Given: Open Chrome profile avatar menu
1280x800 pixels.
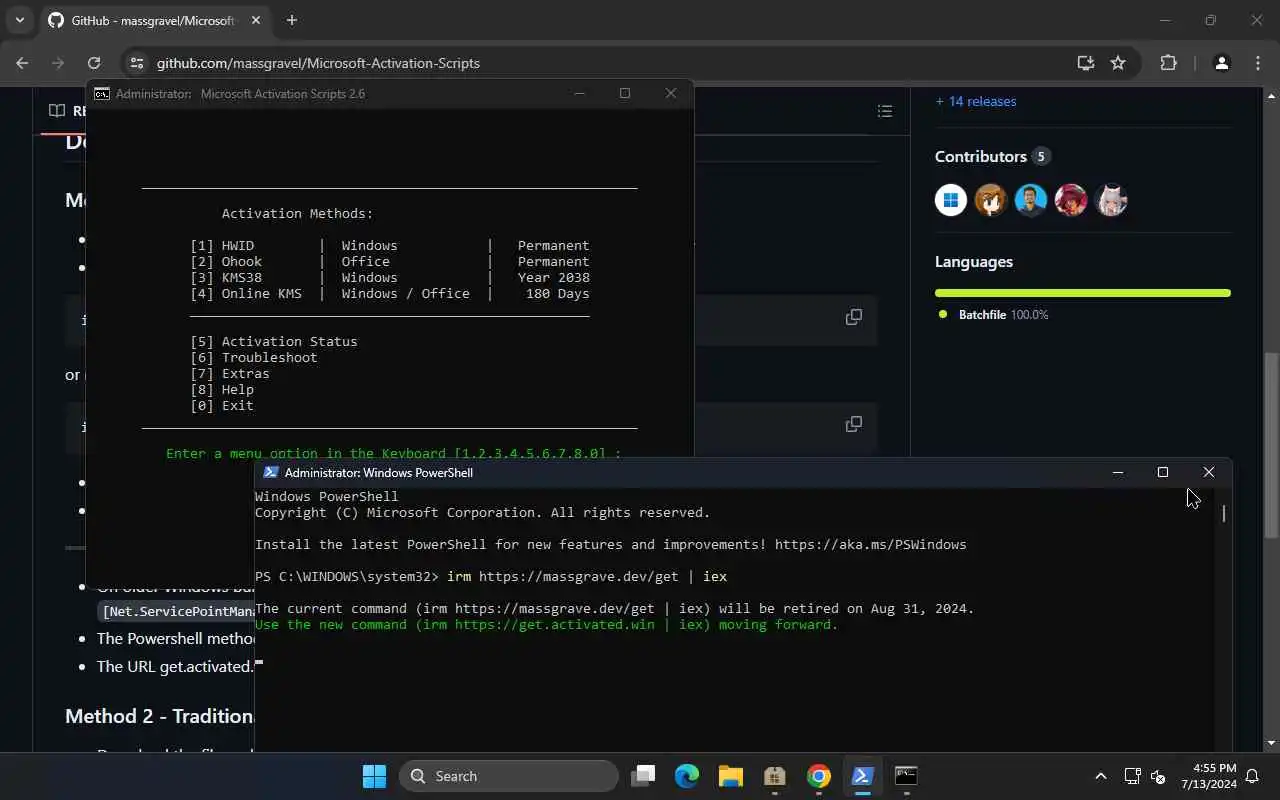Looking at the screenshot, I should click(x=1221, y=63).
